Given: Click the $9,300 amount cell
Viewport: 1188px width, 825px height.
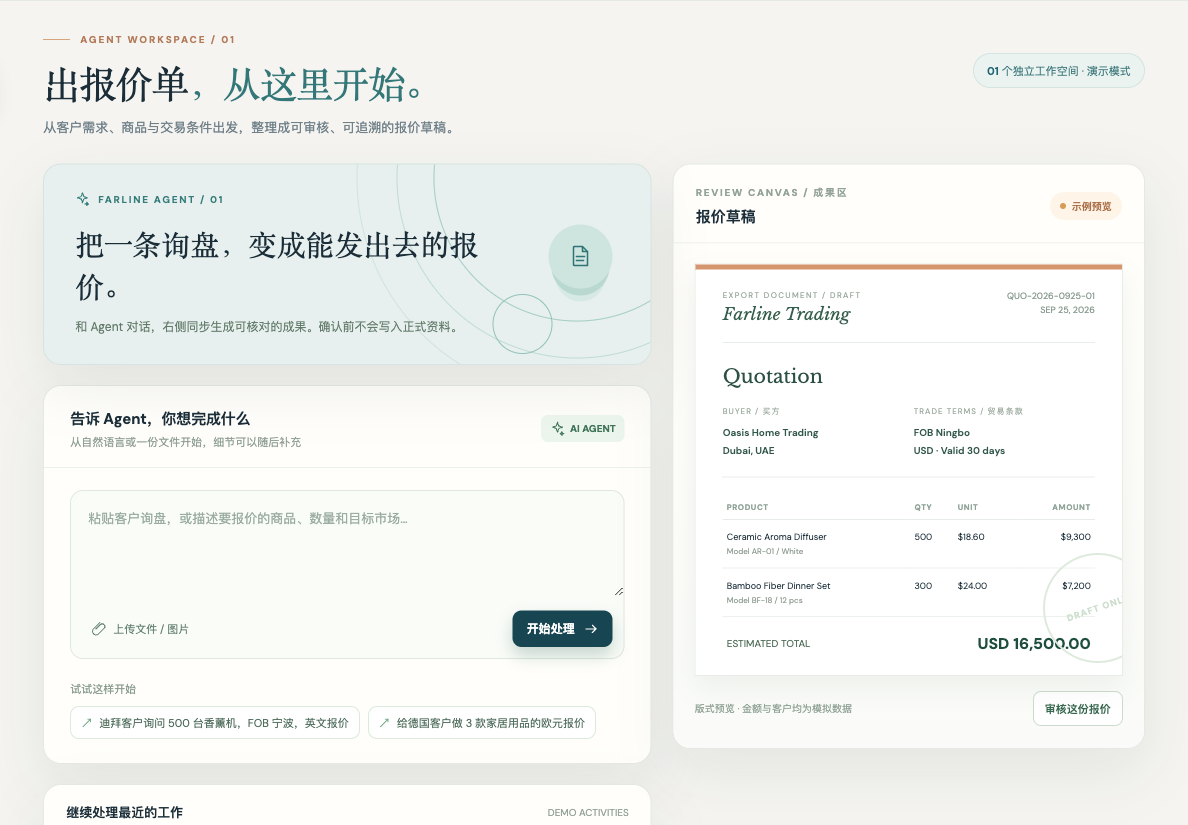Looking at the screenshot, I should (1076, 536).
